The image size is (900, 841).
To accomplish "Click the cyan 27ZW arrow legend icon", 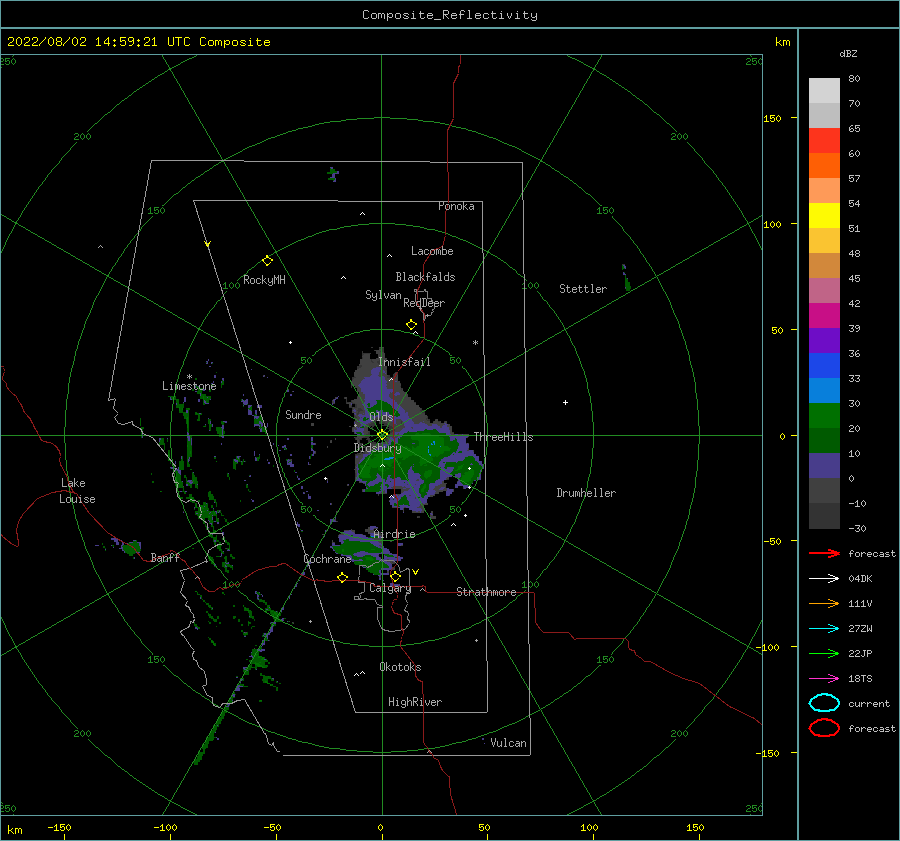I will (824, 629).
